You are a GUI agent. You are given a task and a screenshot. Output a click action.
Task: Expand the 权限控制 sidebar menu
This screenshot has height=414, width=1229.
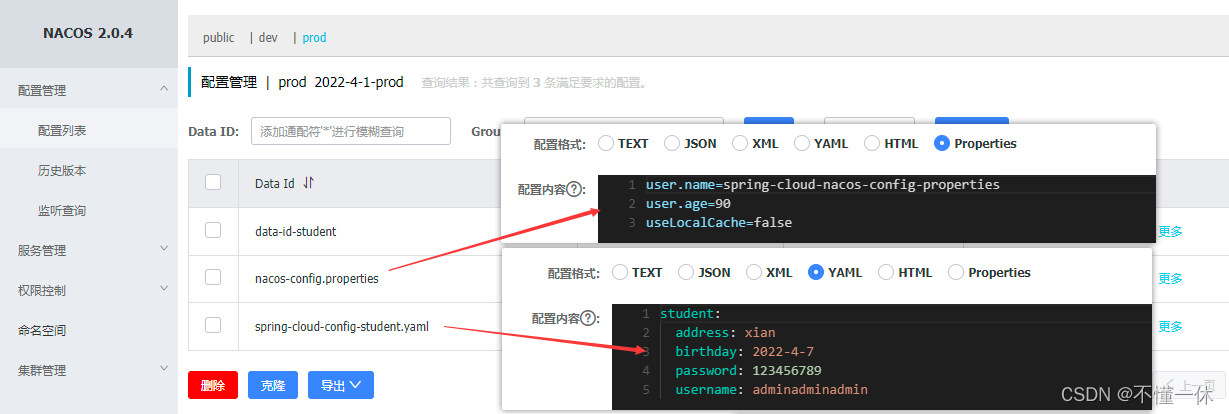(x=88, y=290)
